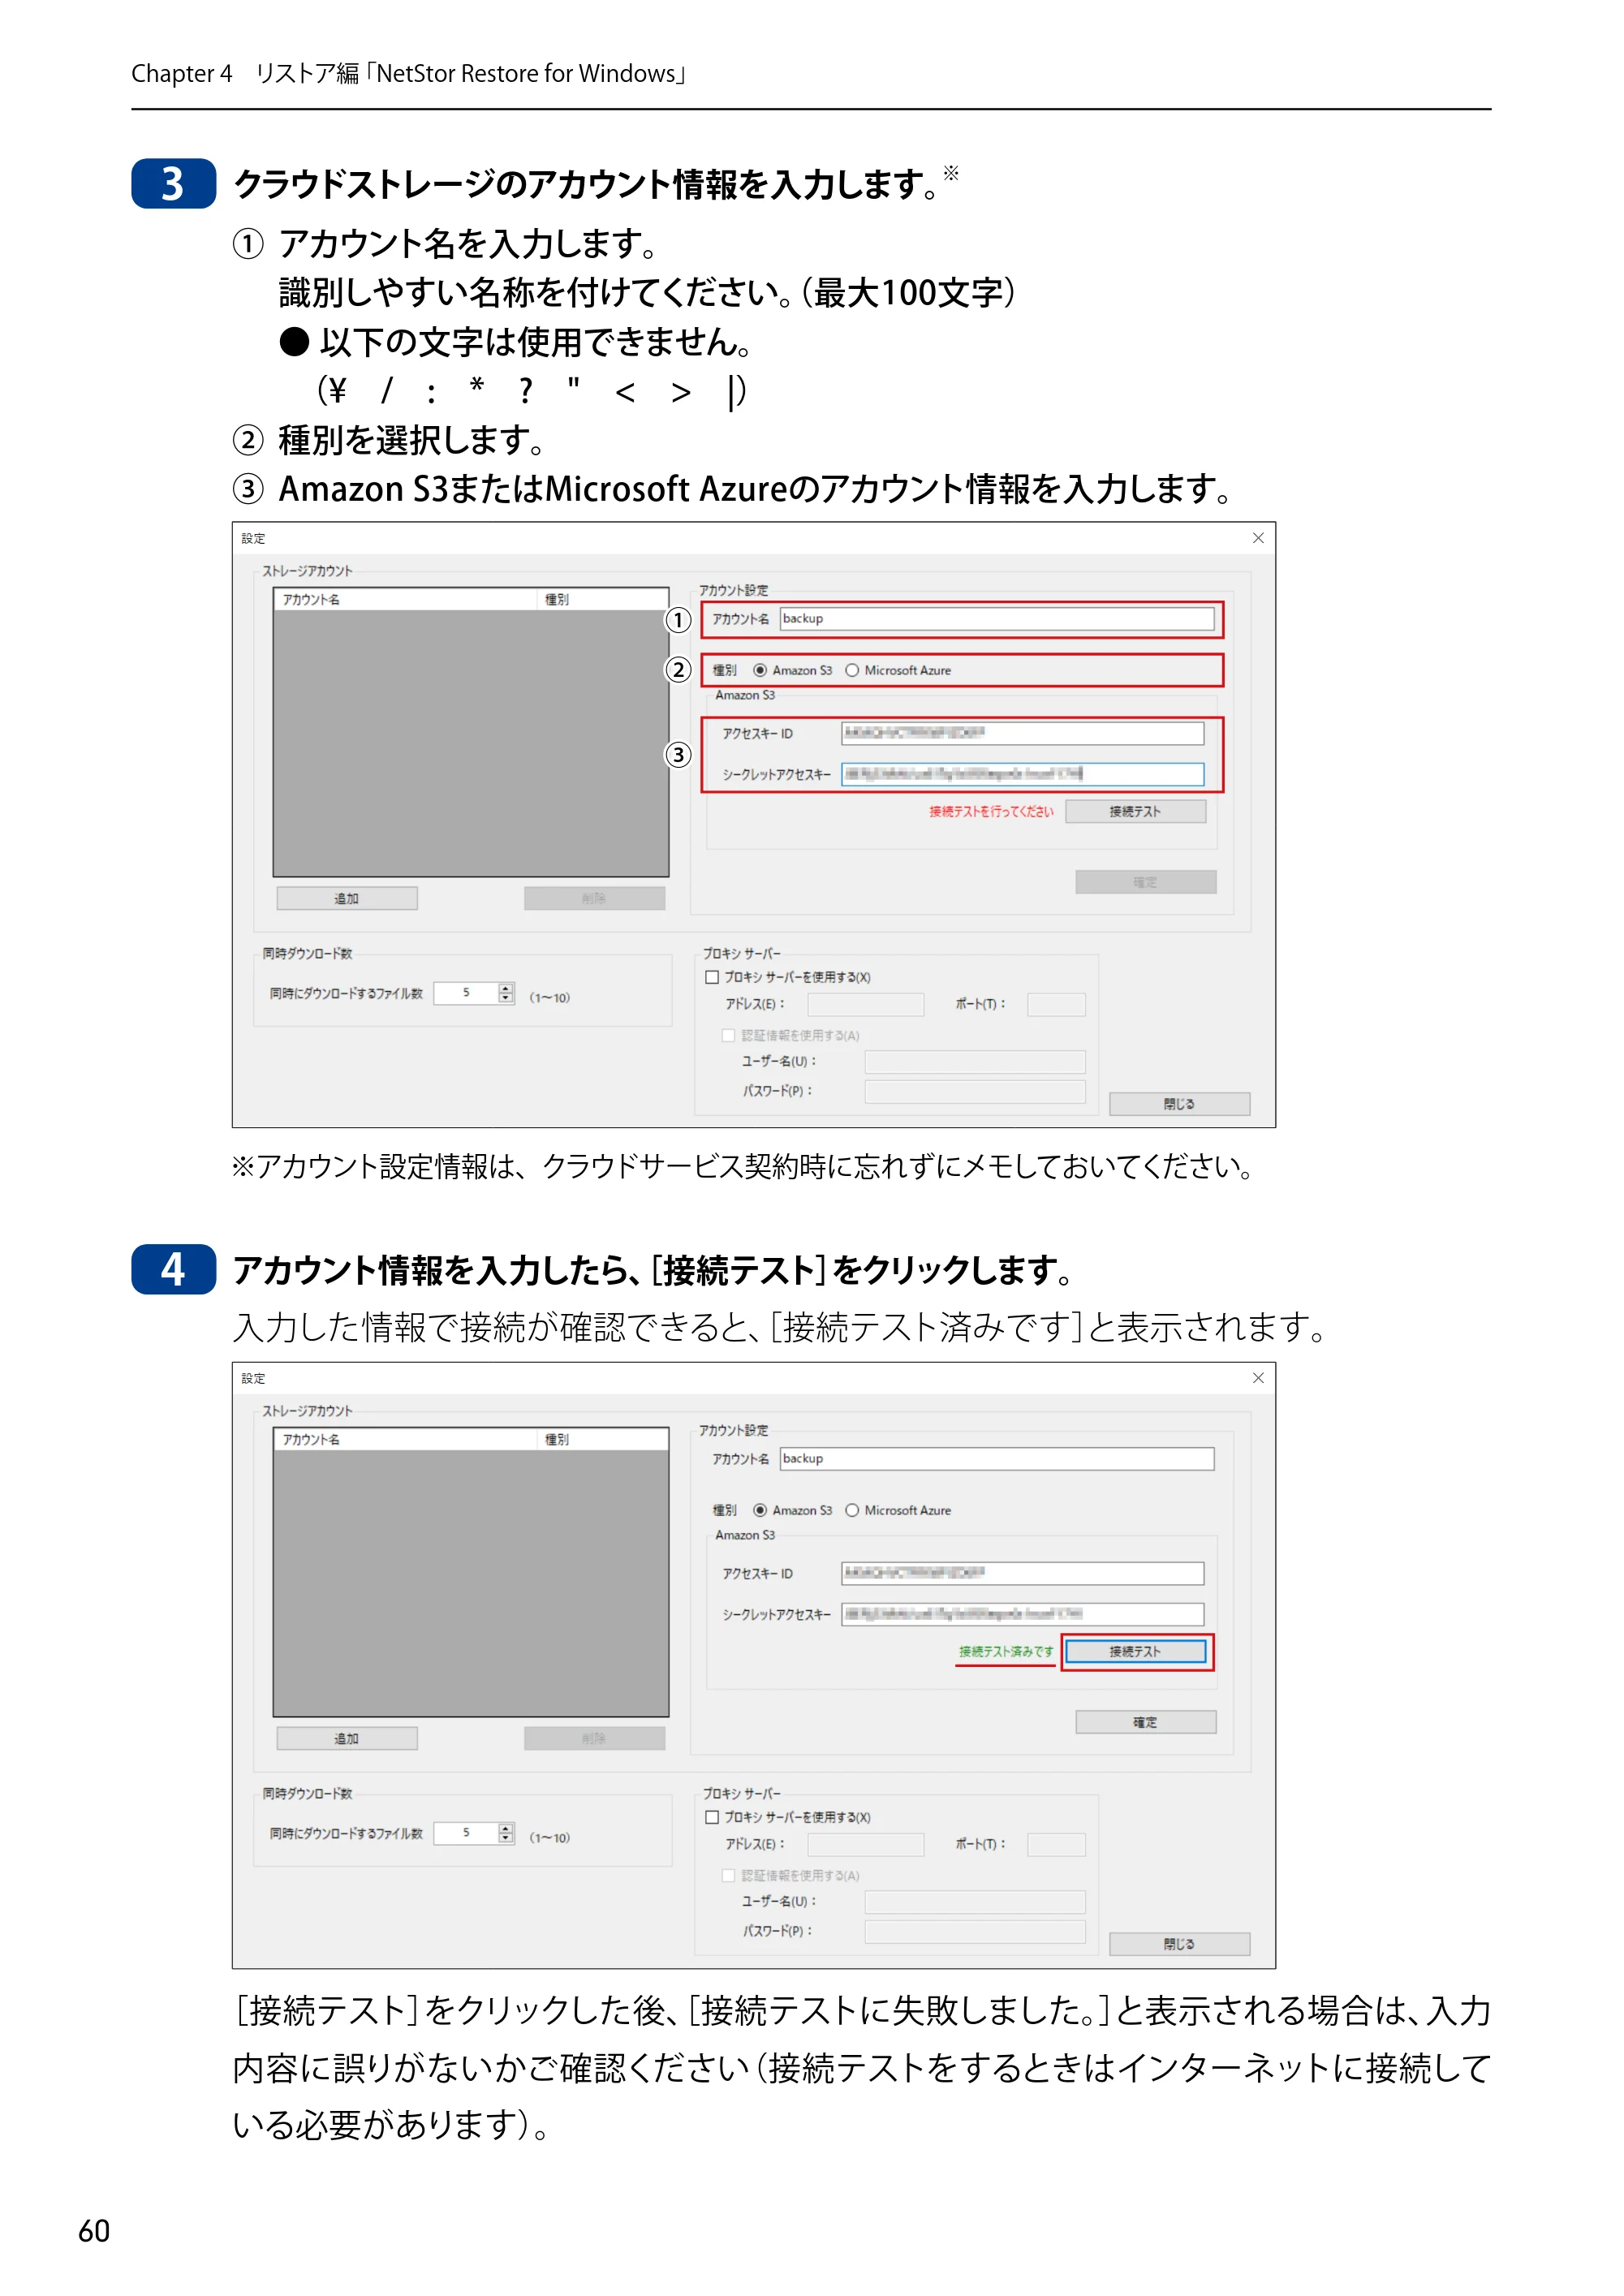
Task: Click the シークレットアクセスキー field in step 4 dialog
Action: [1023, 1614]
